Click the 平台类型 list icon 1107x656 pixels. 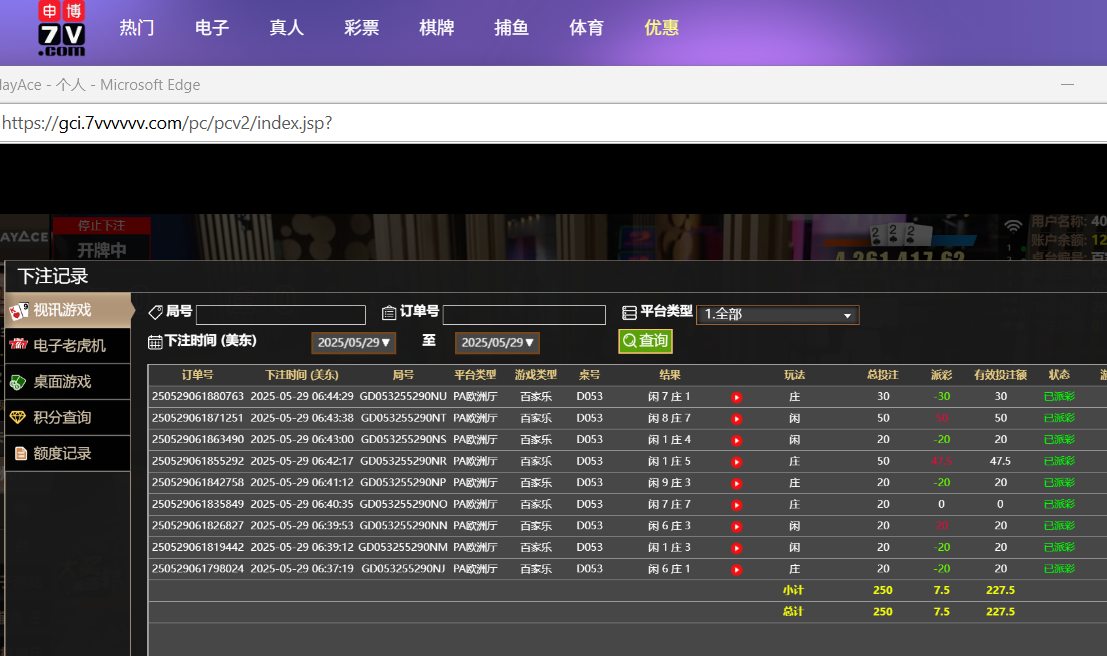tap(629, 313)
